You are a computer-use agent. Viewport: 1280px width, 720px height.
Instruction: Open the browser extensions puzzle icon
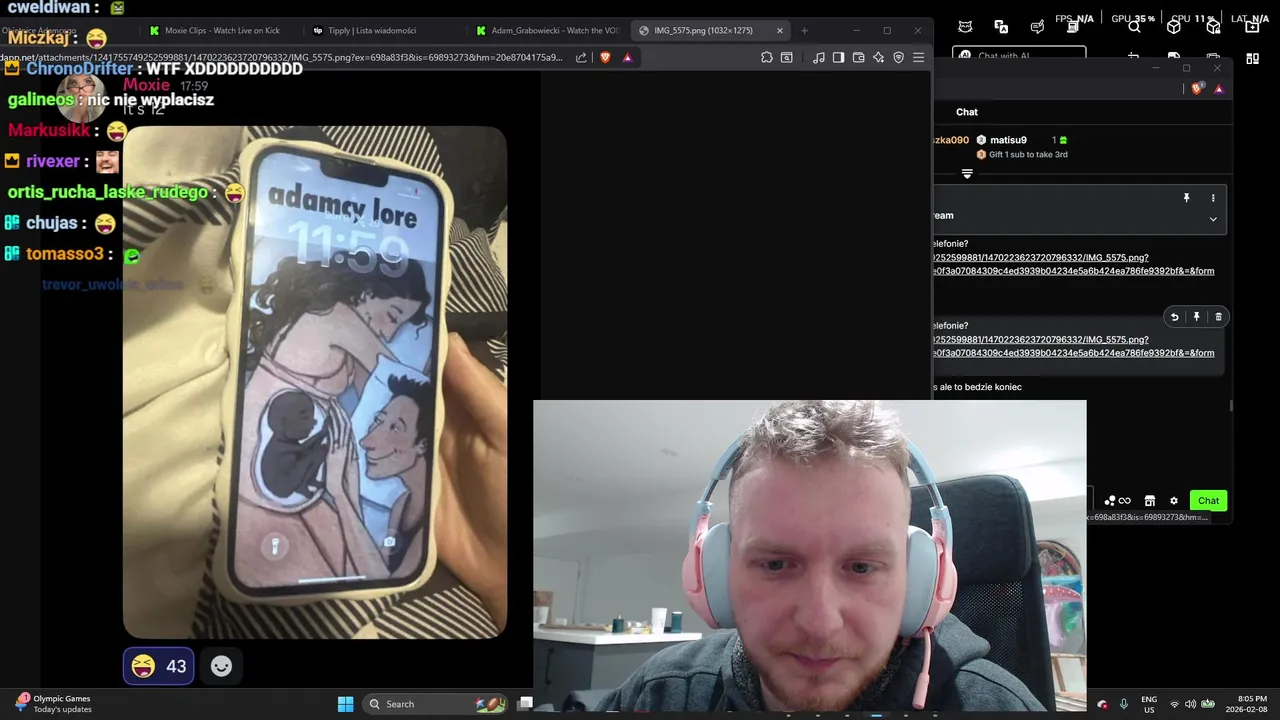(x=767, y=57)
